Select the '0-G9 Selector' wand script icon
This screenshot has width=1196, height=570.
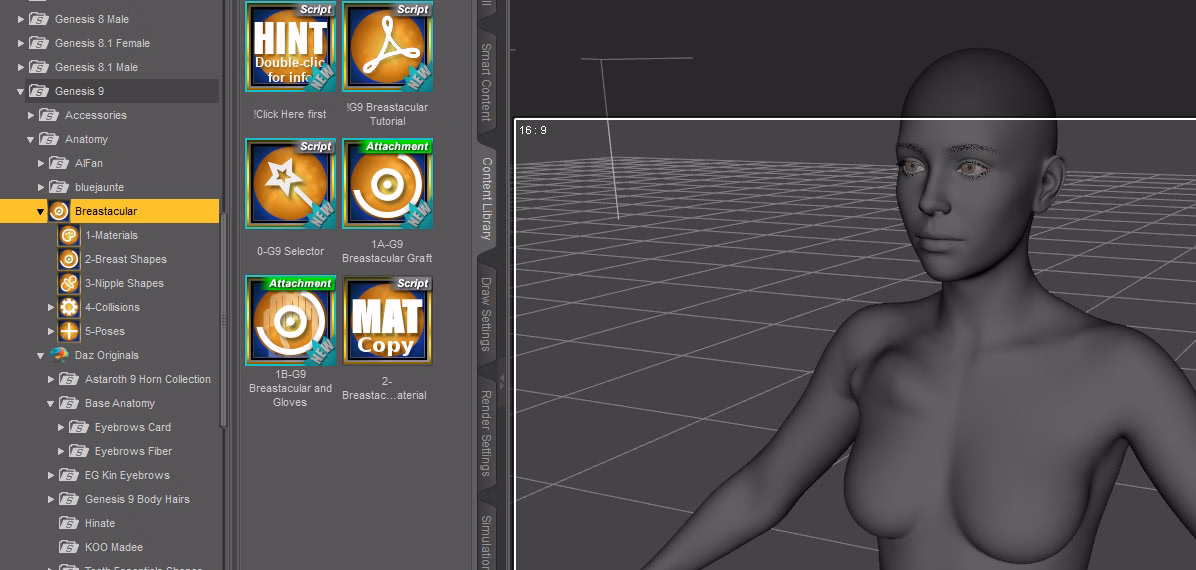[x=290, y=184]
